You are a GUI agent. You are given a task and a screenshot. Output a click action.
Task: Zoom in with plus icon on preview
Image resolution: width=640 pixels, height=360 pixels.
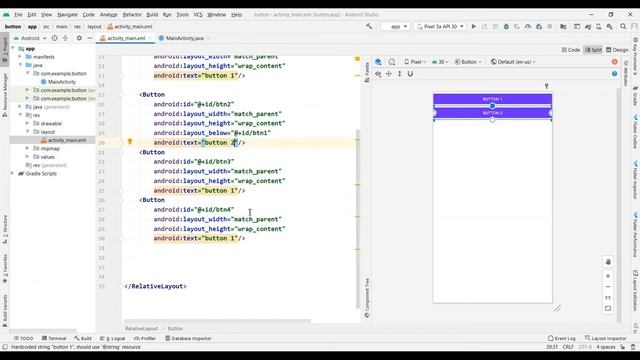pyautogui.click(x=608, y=276)
